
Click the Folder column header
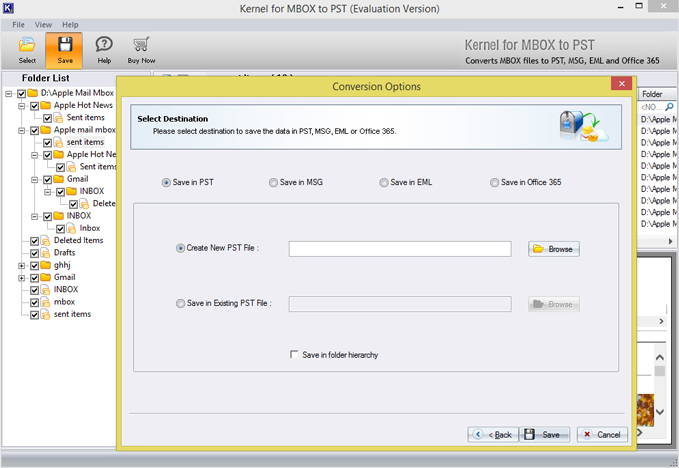point(656,94)
